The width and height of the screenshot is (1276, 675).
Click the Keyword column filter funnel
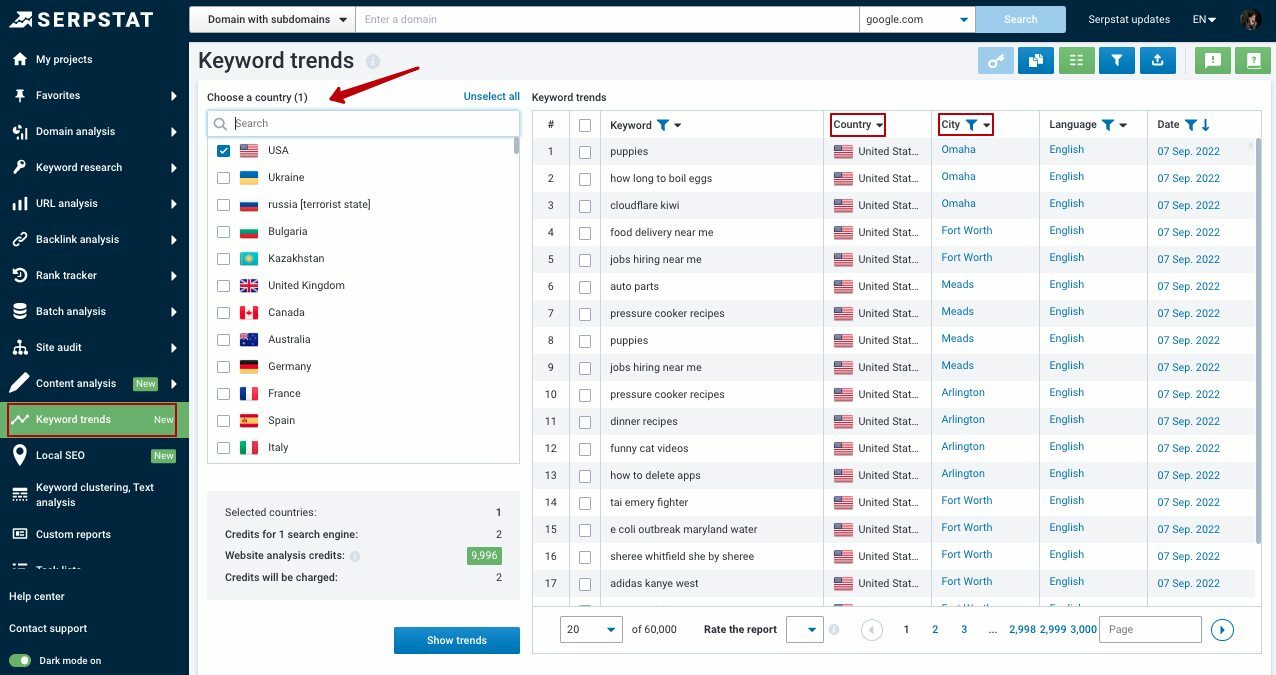click(662, 125)
